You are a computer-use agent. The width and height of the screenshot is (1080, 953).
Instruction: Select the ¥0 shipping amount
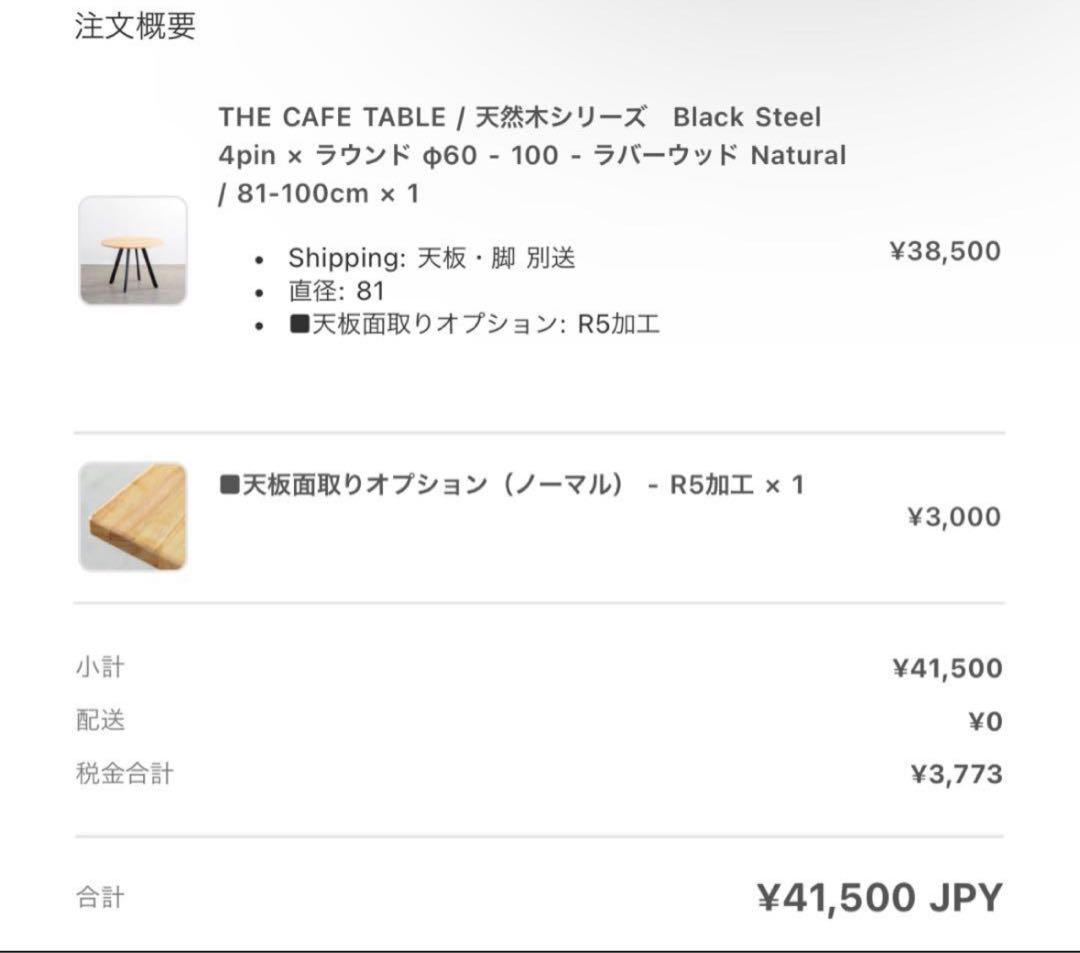984,722
